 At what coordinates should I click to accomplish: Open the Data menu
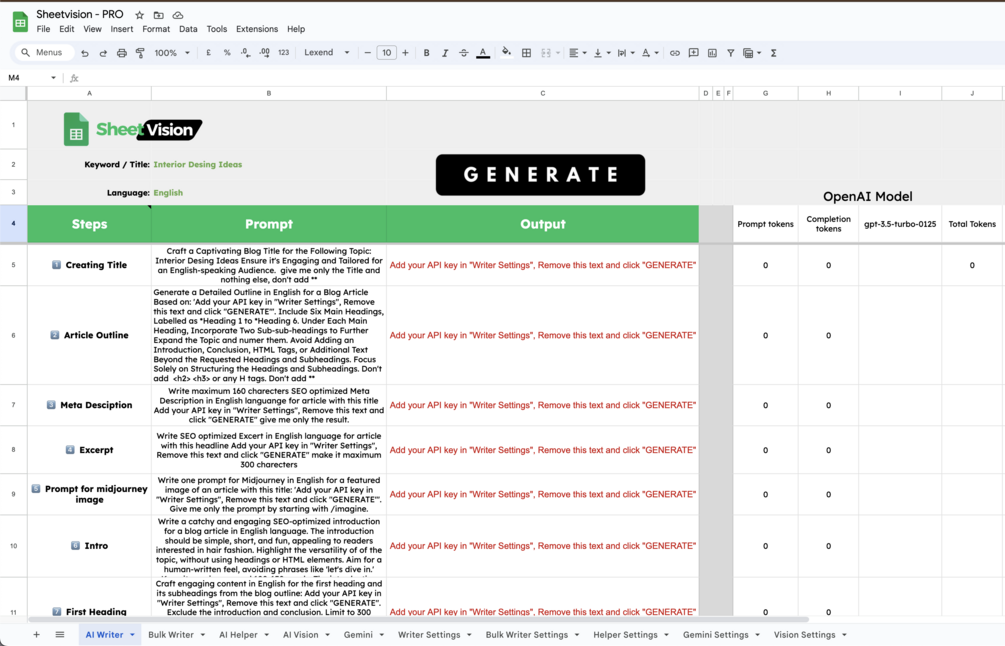coord(188,29)
